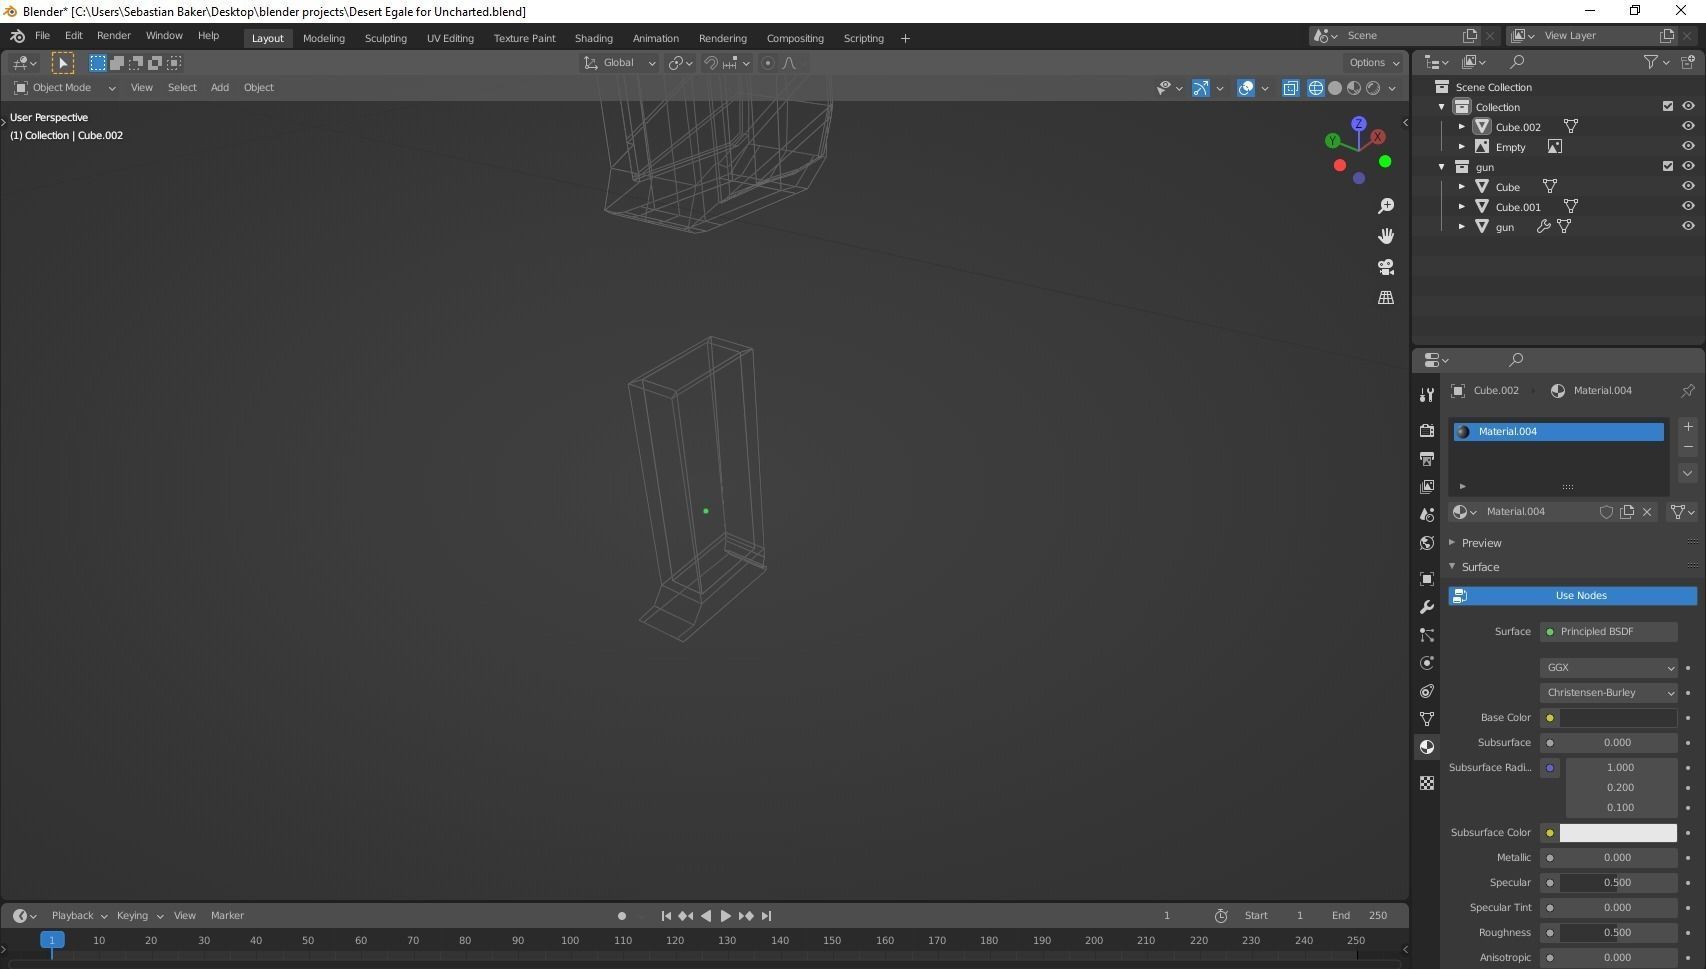1706x969 pixels.
Task: Open the Modifiers wrench properties tab
Action: 1427,607
